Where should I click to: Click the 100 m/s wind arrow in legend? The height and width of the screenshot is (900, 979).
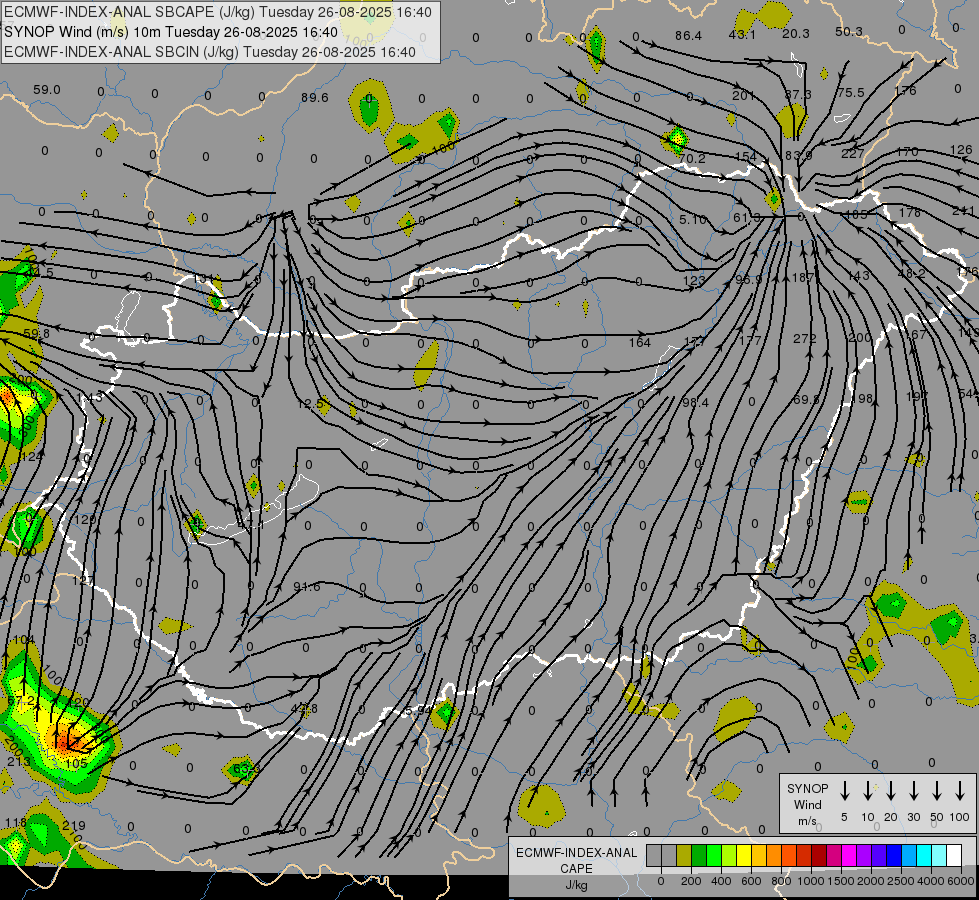tap(960, 791)
